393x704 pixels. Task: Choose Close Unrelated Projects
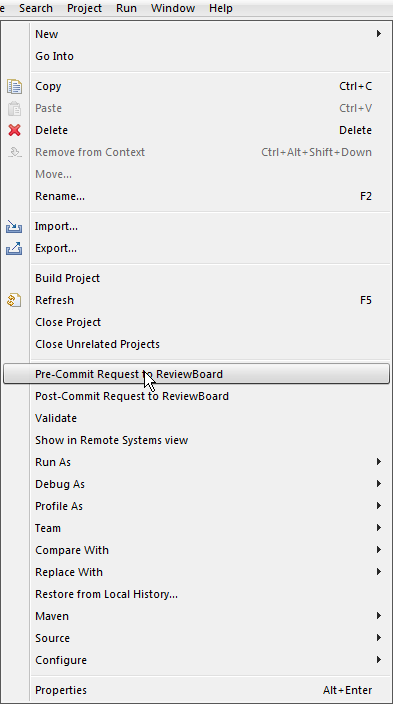point(196,344)
